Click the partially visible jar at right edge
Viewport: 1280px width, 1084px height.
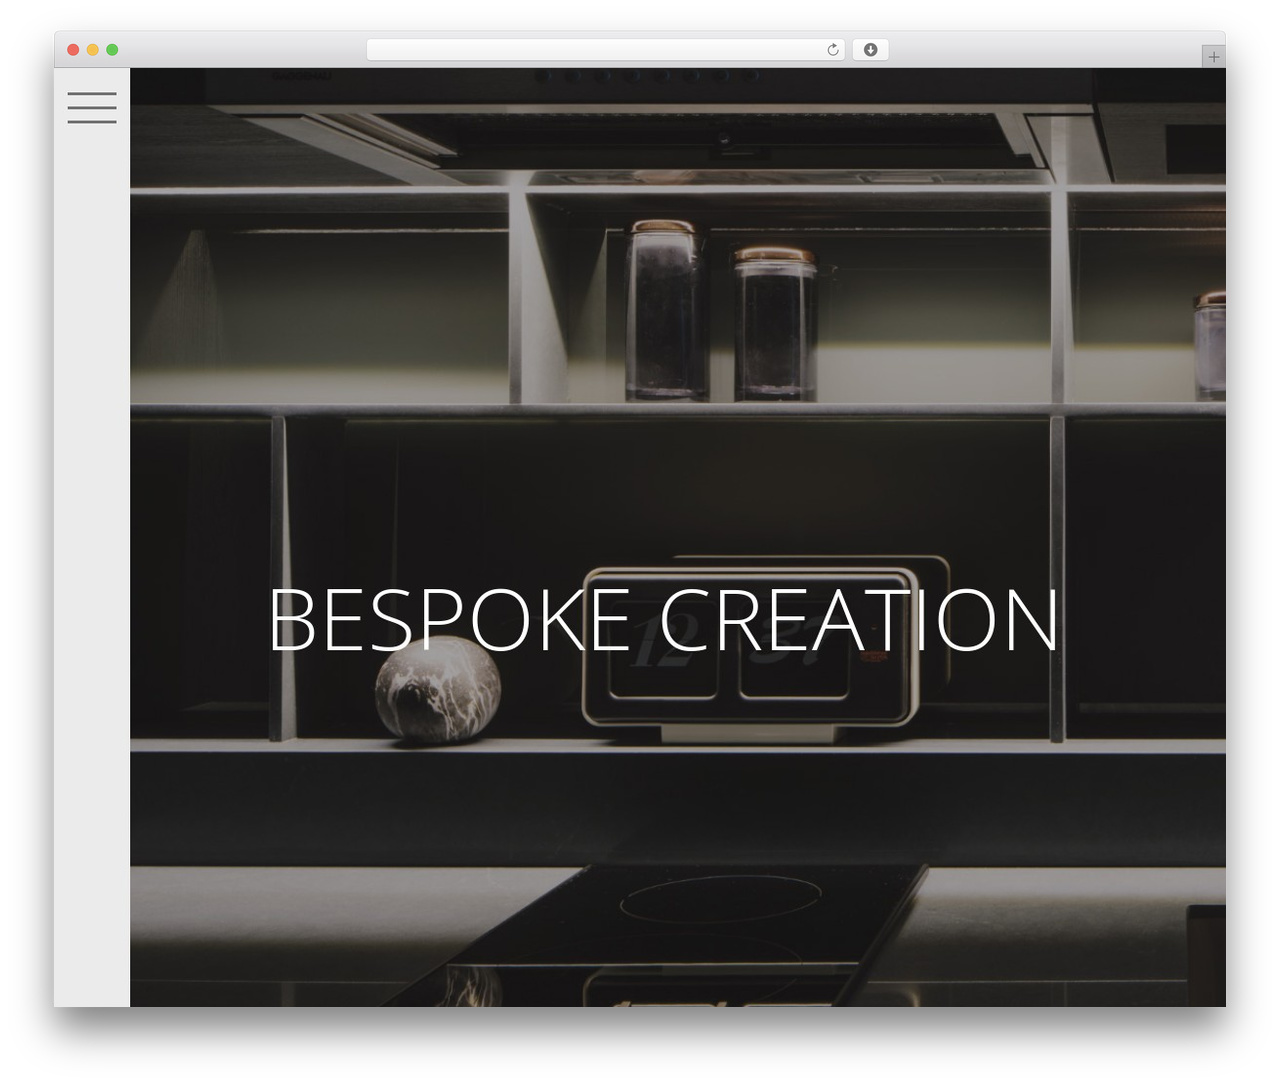[1209, 346]
